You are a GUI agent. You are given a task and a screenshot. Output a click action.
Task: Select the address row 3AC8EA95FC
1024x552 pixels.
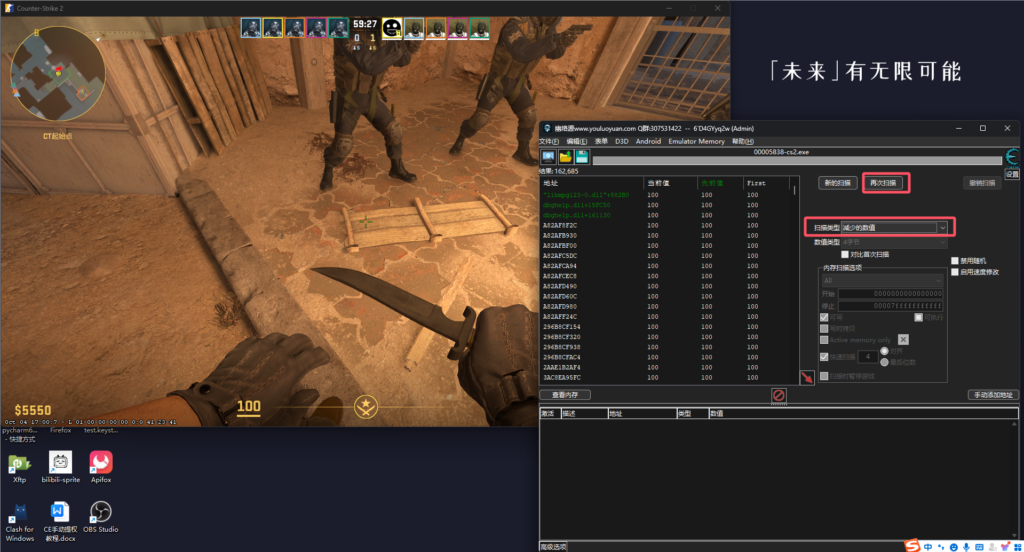click(x=666, y=378)
